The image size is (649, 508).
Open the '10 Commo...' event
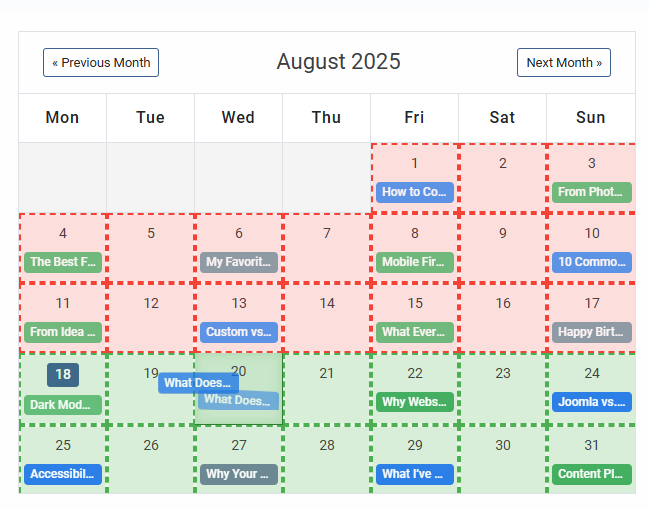tap(591, 262)
